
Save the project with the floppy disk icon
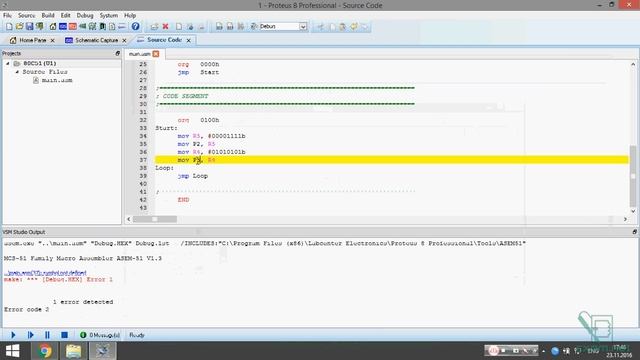pos(29,27)
